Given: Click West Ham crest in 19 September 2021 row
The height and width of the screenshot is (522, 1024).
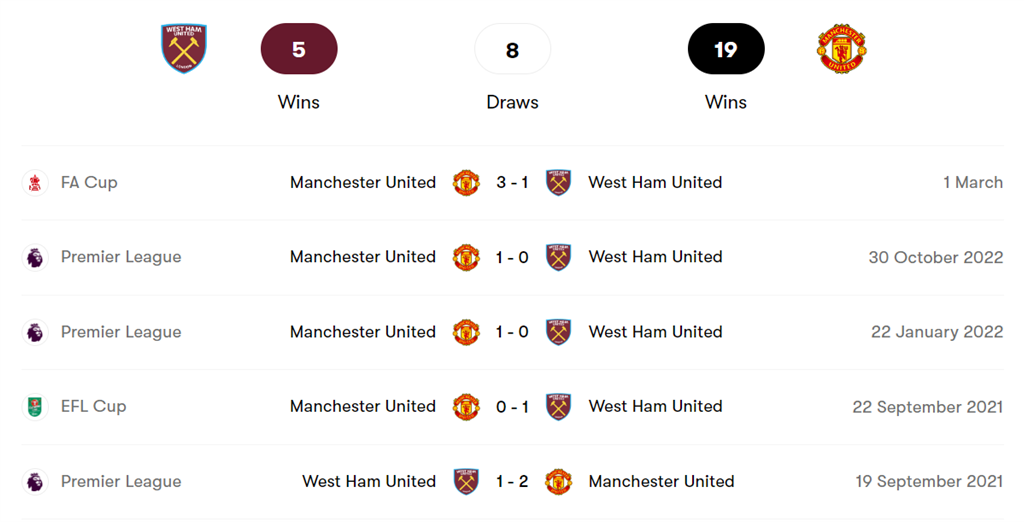Looking at the screenshot, I should 466,481.
